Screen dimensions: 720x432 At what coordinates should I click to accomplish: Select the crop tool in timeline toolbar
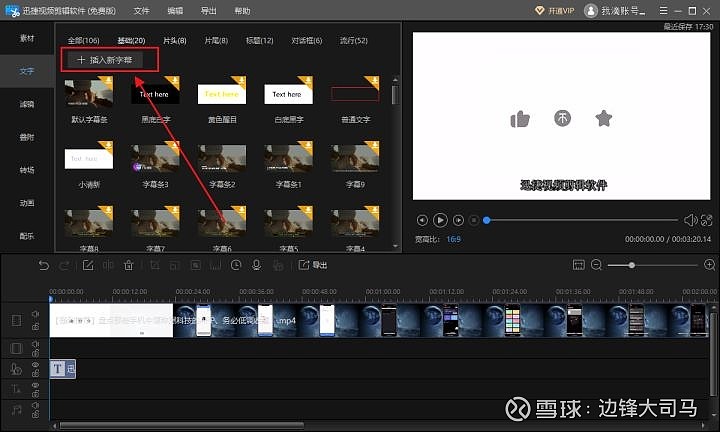(155, 265)
